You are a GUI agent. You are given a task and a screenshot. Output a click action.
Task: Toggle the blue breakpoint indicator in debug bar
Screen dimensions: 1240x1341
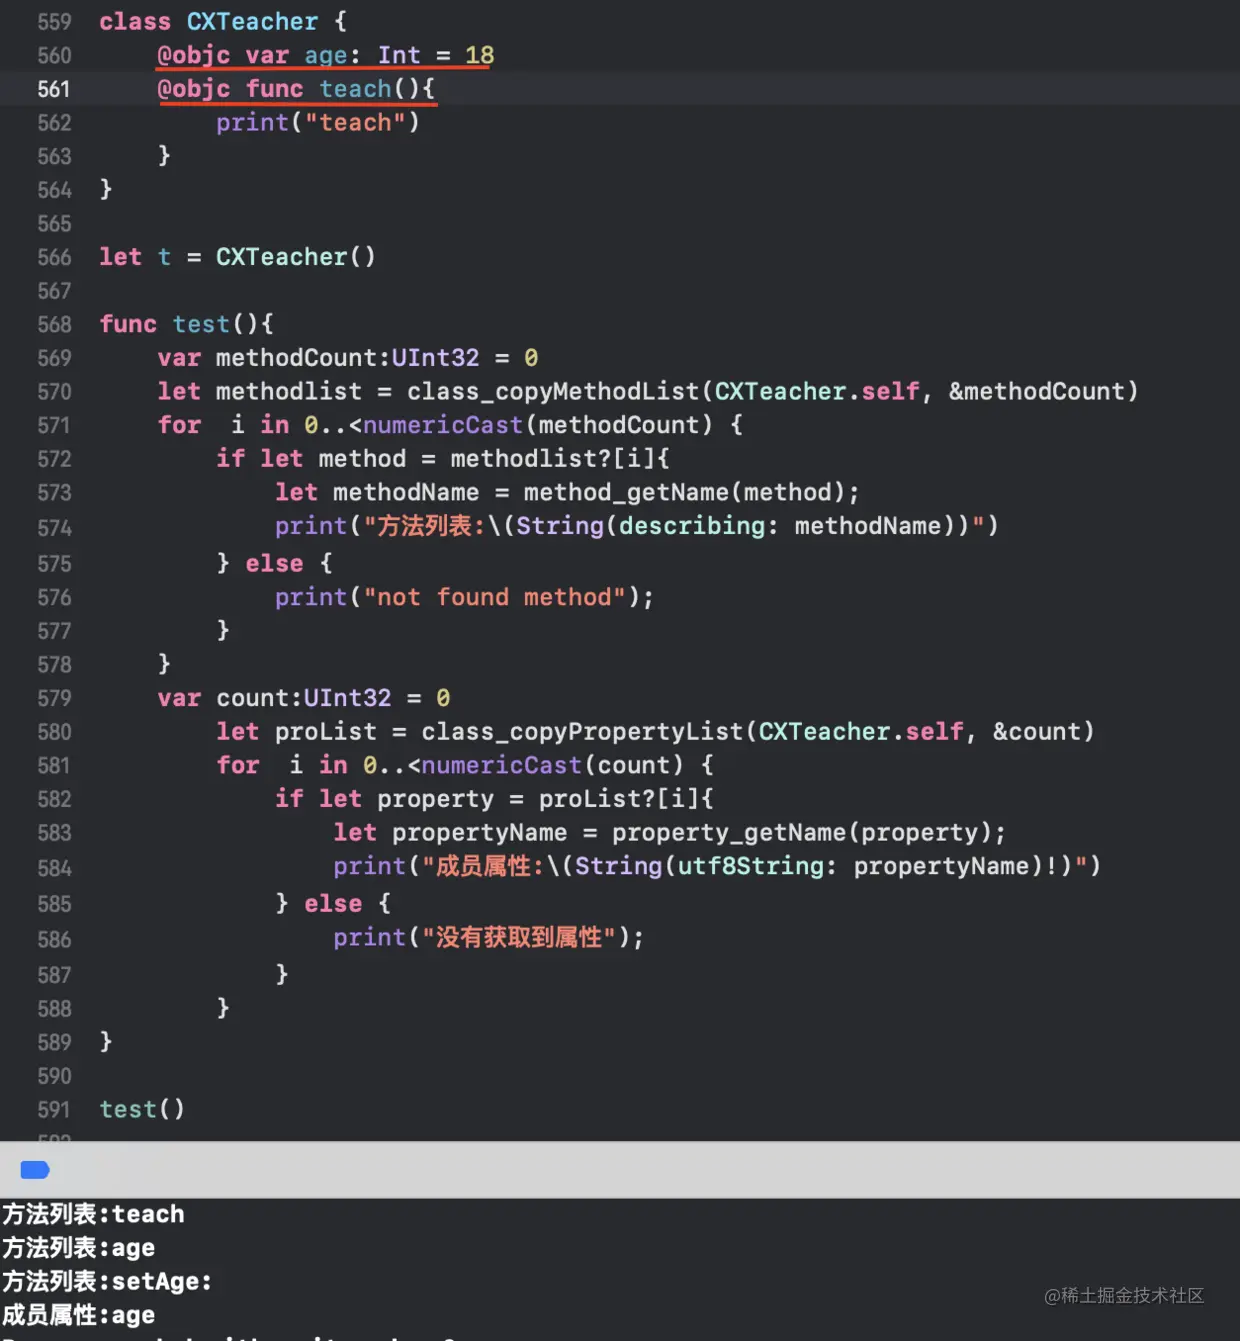click(35, 1170)
